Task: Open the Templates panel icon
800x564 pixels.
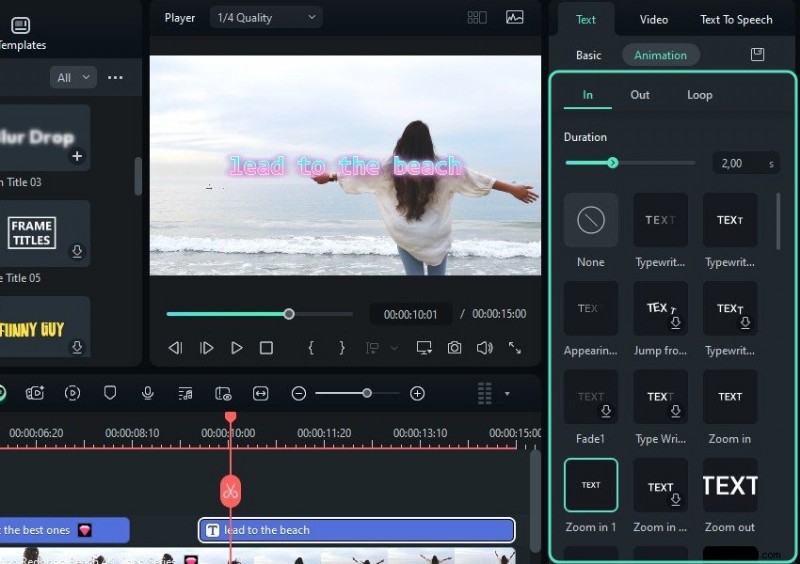Action: click(20, 25)
